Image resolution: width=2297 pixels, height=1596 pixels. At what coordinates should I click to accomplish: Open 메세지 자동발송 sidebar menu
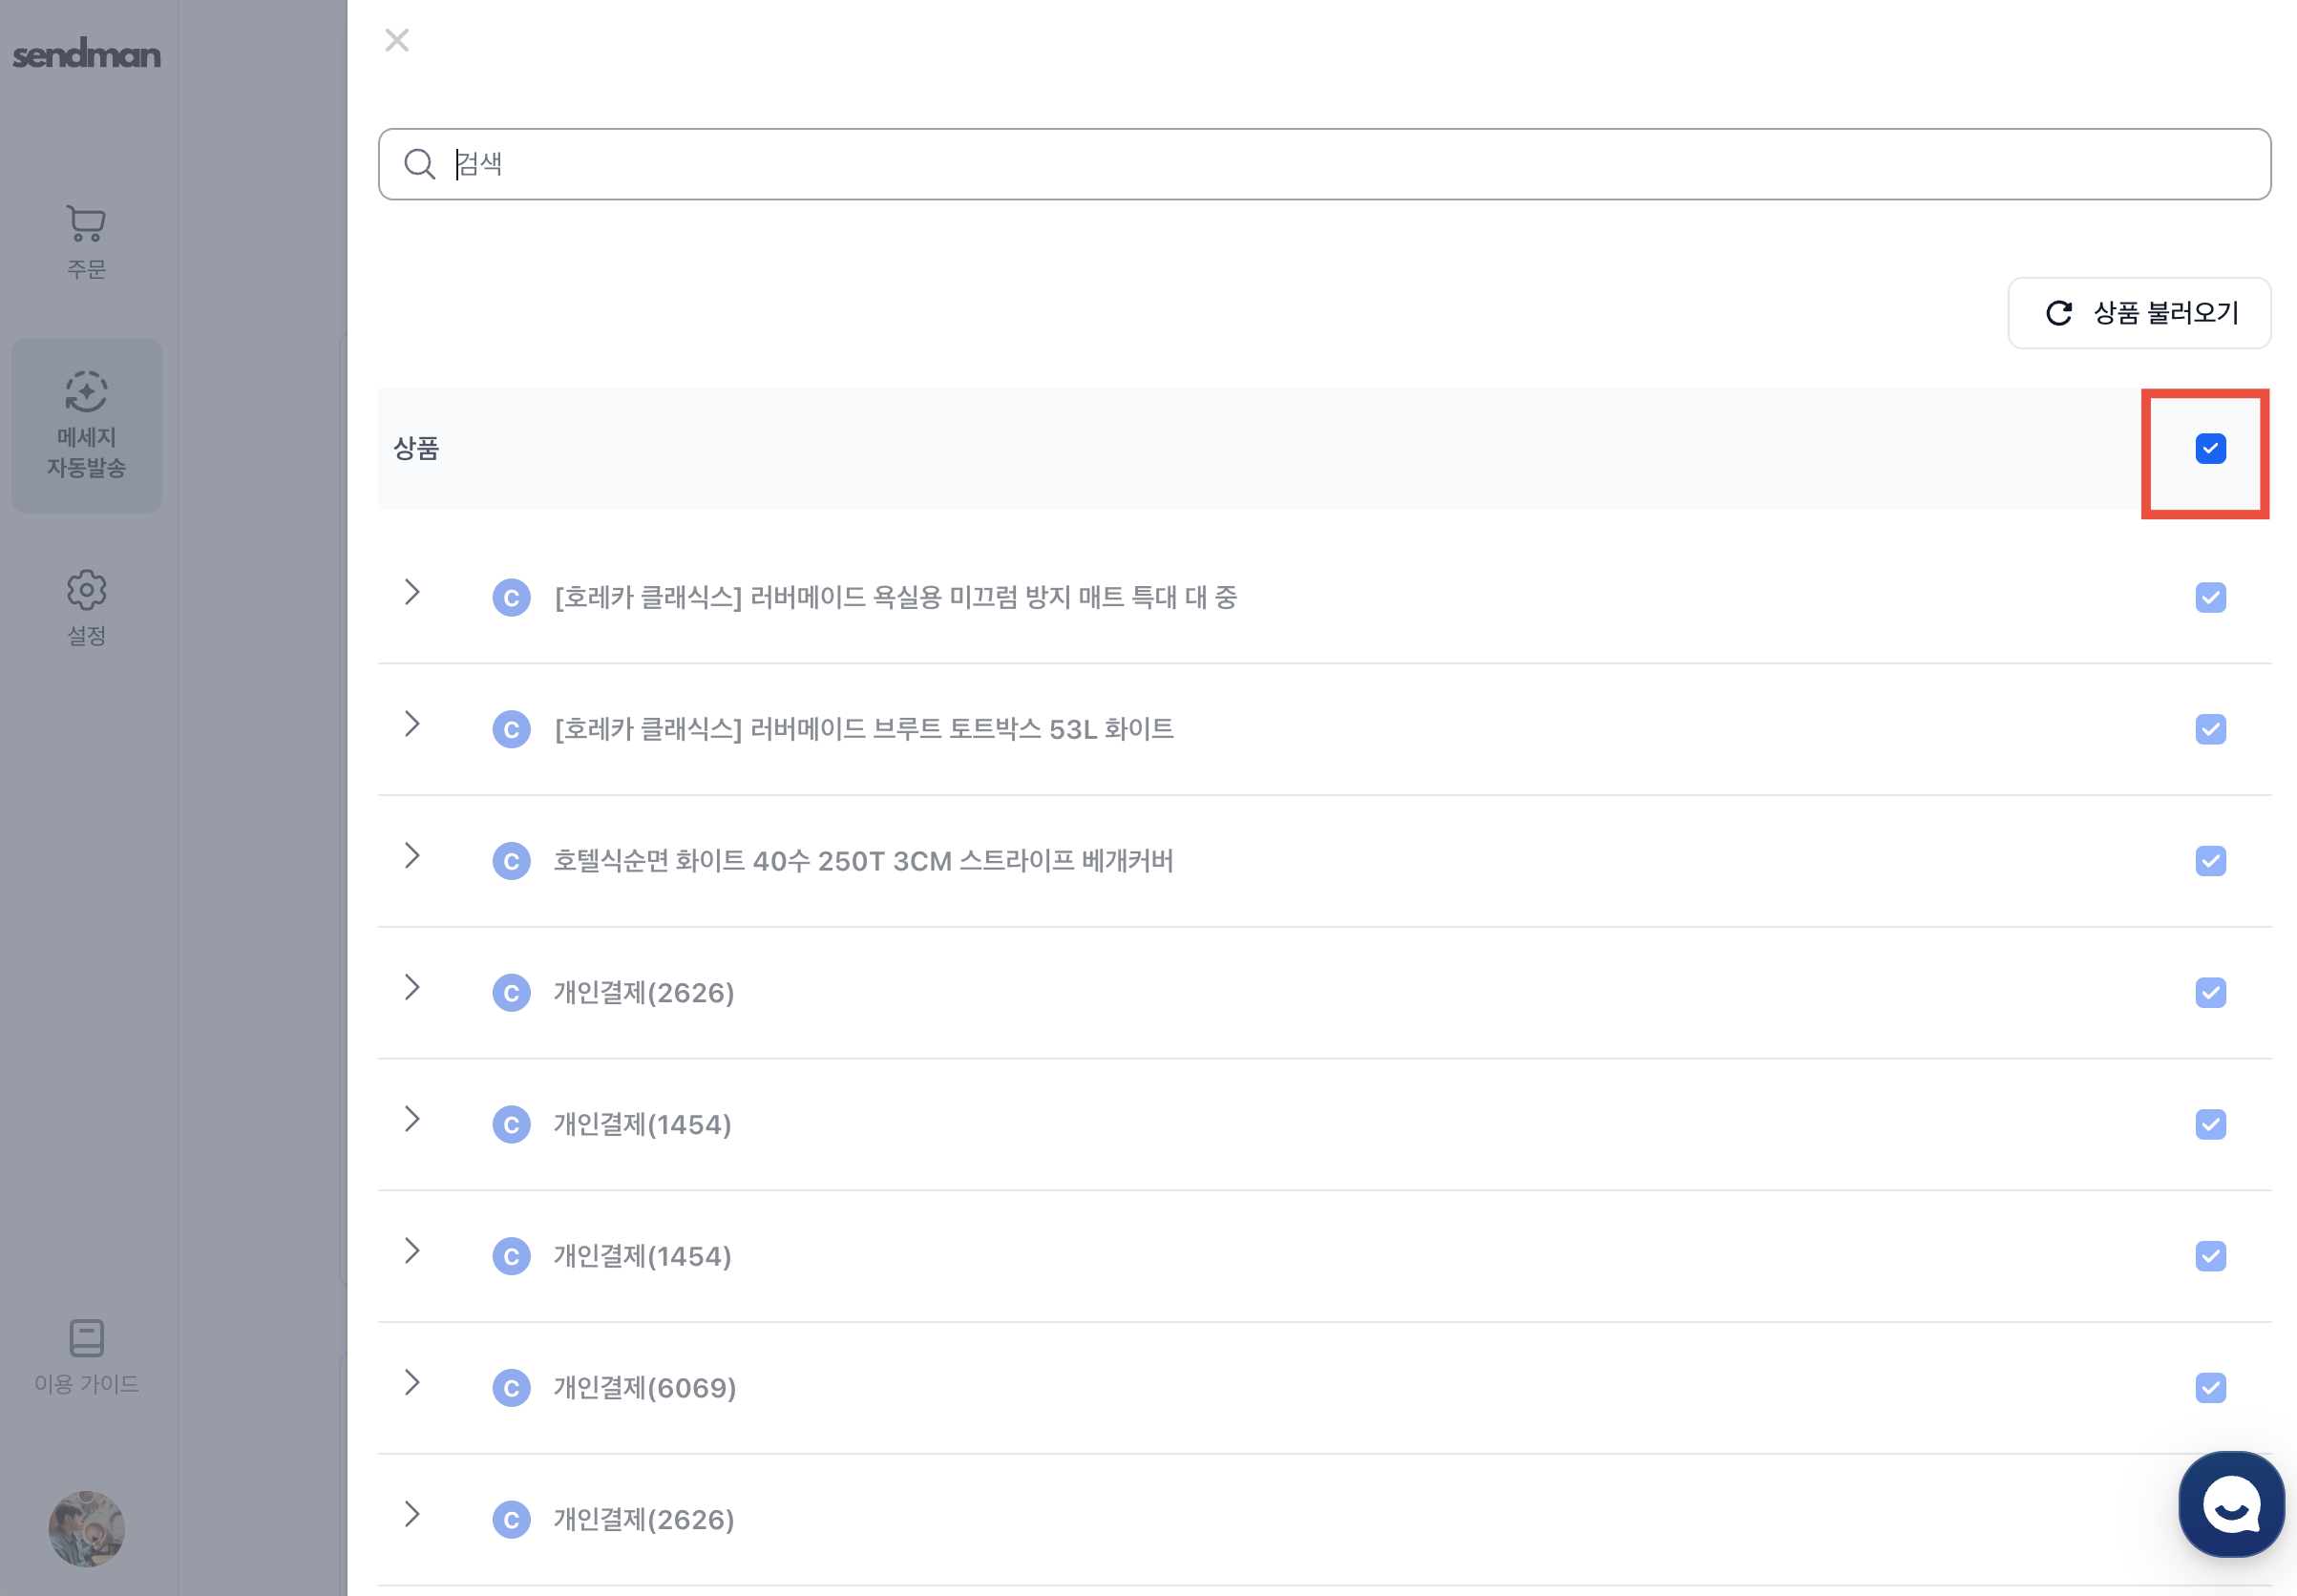[x=86, y=426]
